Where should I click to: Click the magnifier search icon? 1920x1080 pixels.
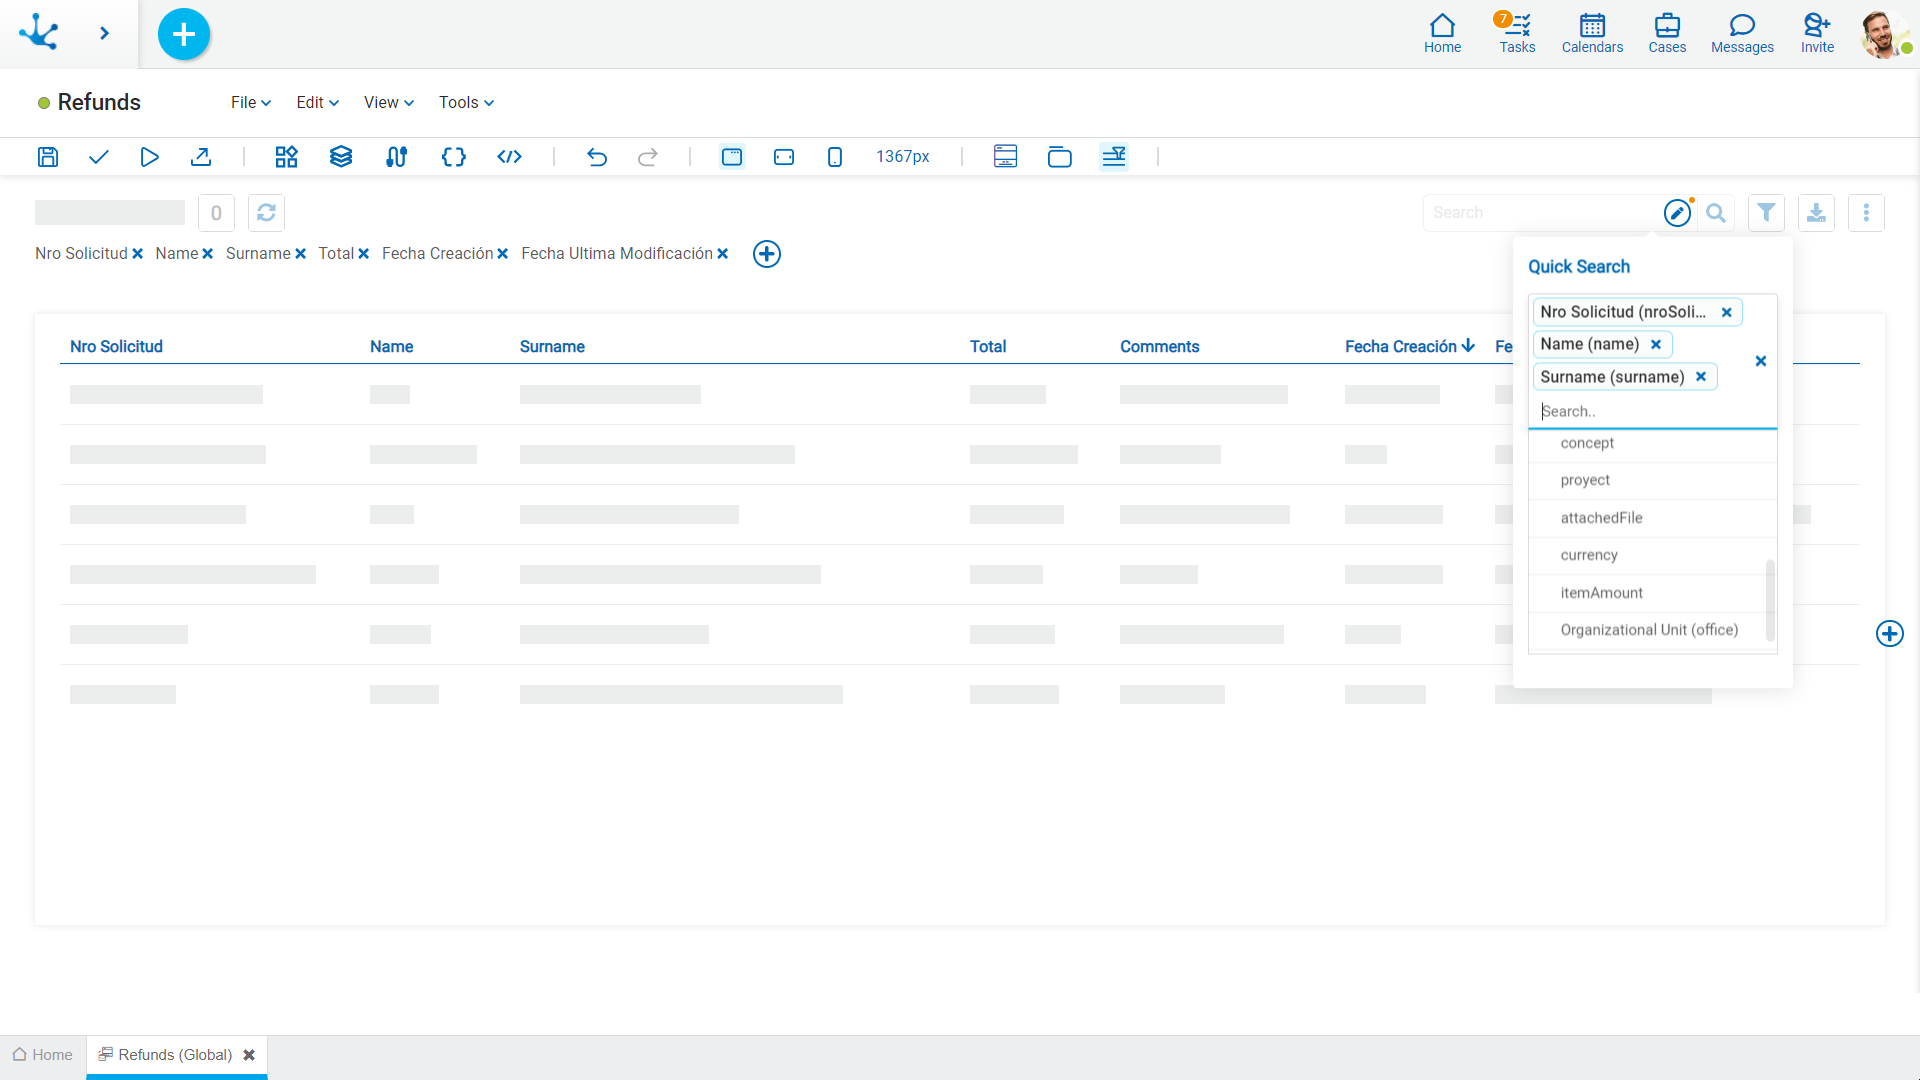(1716, 213)
